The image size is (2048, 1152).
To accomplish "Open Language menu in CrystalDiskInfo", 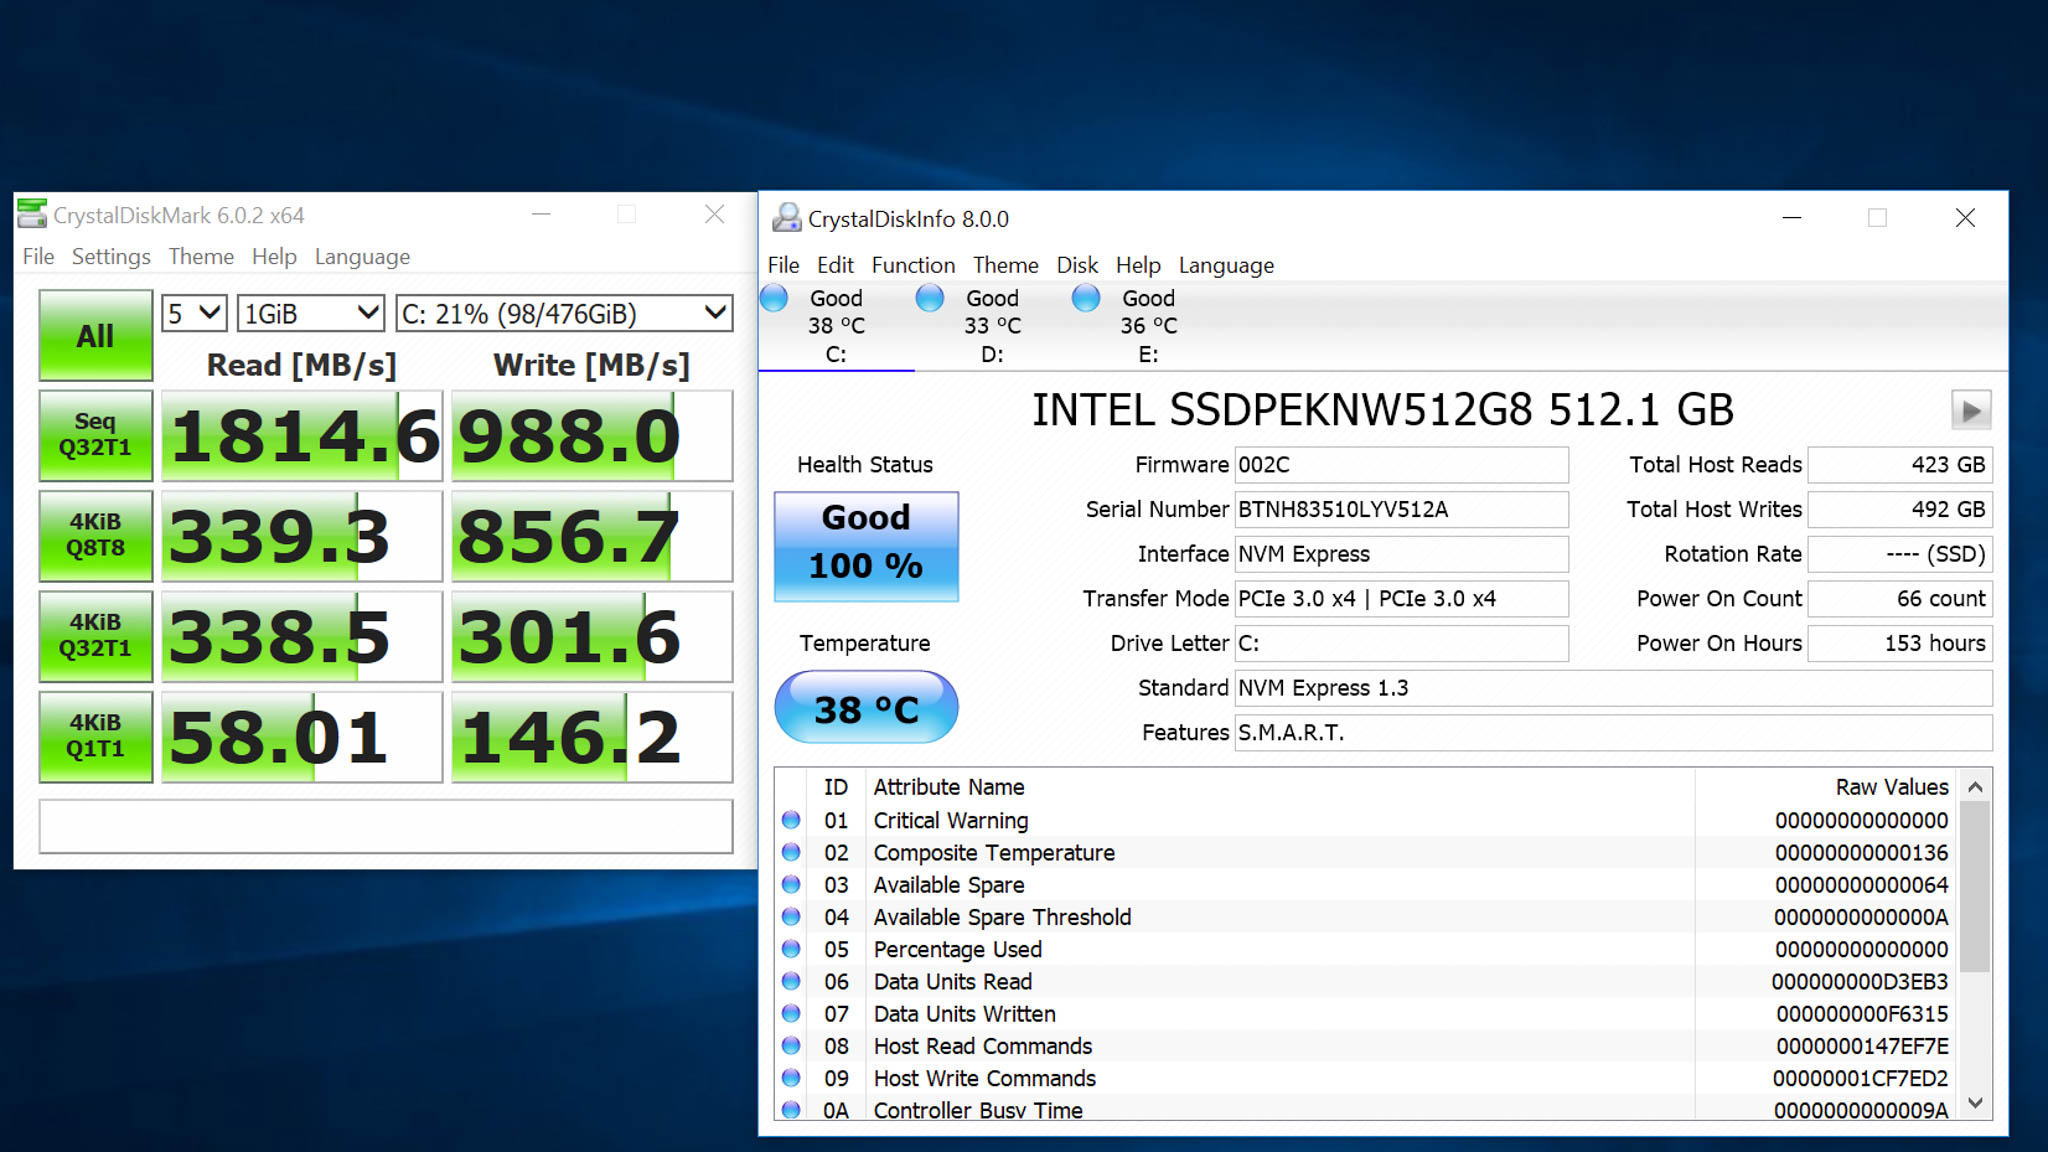I will pos(1226,265).
